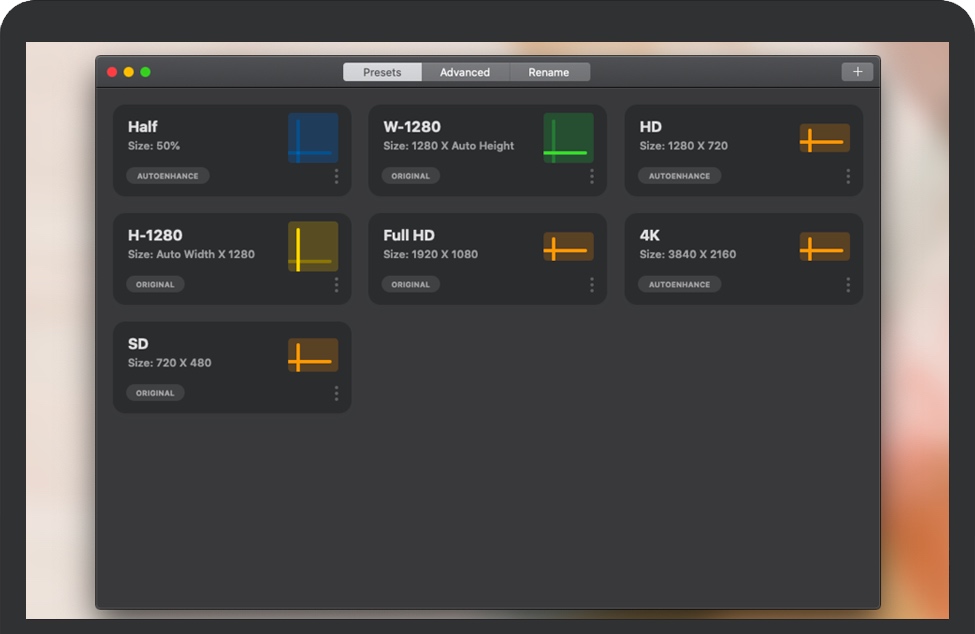Screen dimensions: 975x634
Task: Click the green width icon on W-1280 preset
Action: pyautogui.click(x=568, y=138)
